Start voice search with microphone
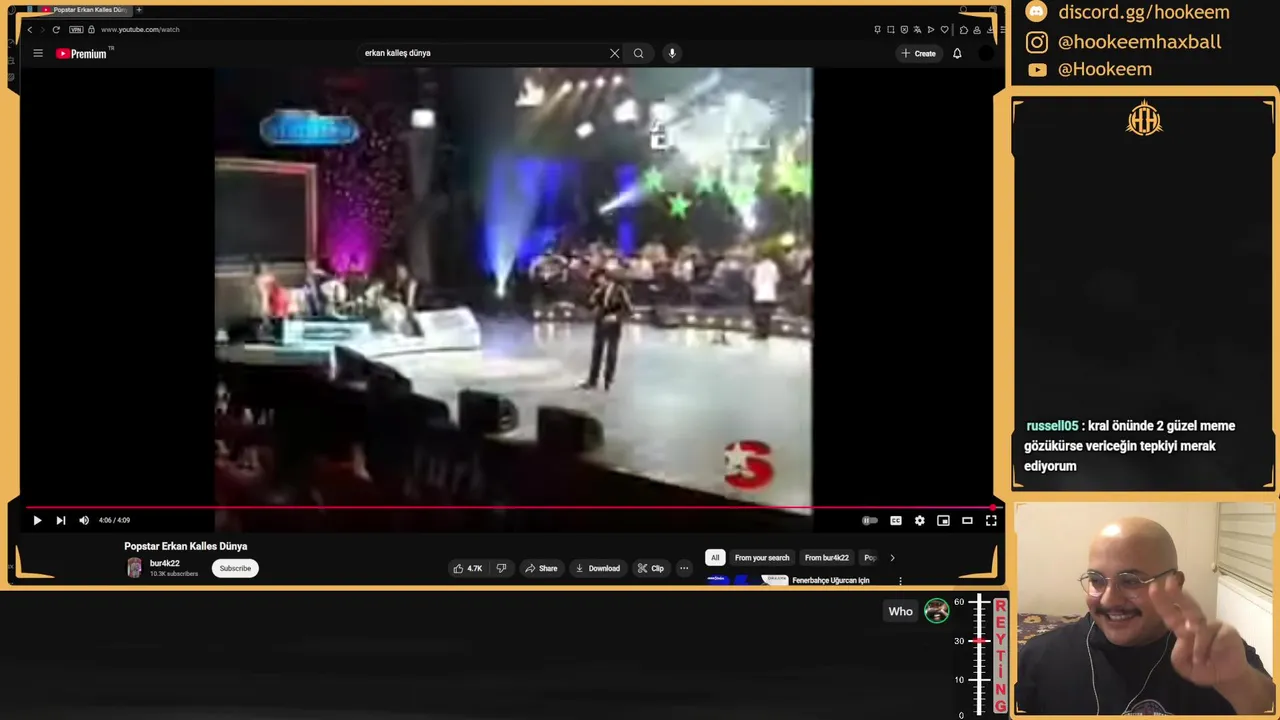Screen dimensions: 1280x720 click(672, 53)
